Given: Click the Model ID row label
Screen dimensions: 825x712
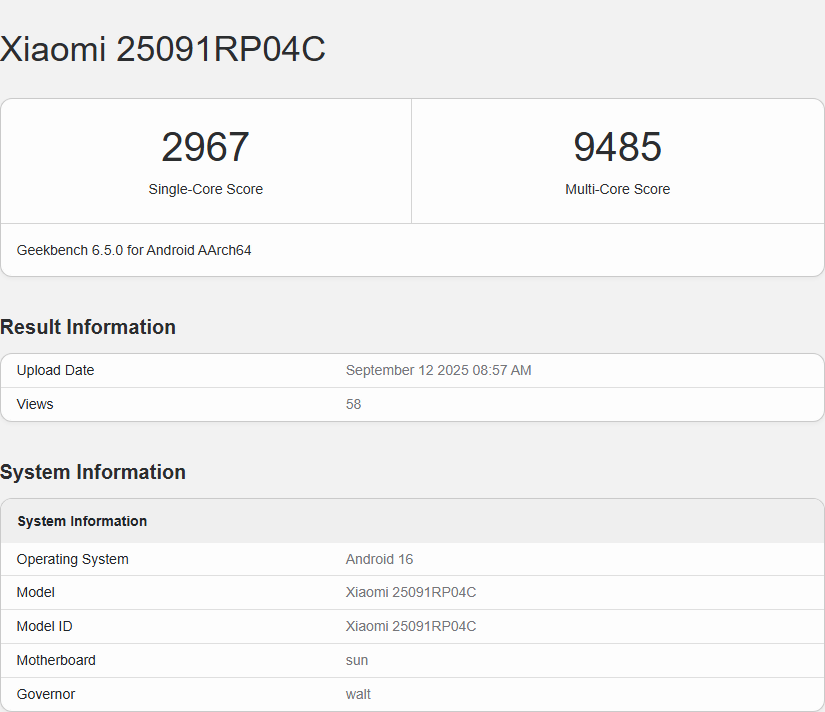Looking at the screenshot, I should pyautogui.click(x=44, y=626).
